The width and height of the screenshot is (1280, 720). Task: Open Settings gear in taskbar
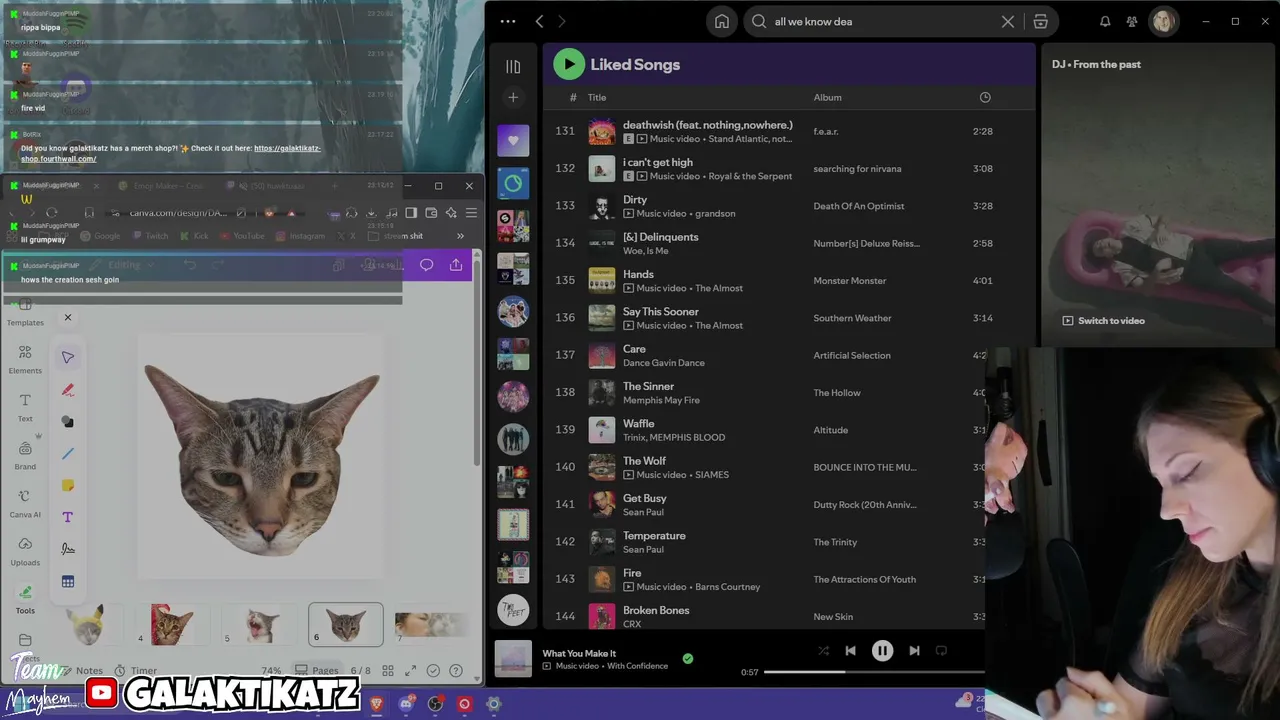click(493, 704)
